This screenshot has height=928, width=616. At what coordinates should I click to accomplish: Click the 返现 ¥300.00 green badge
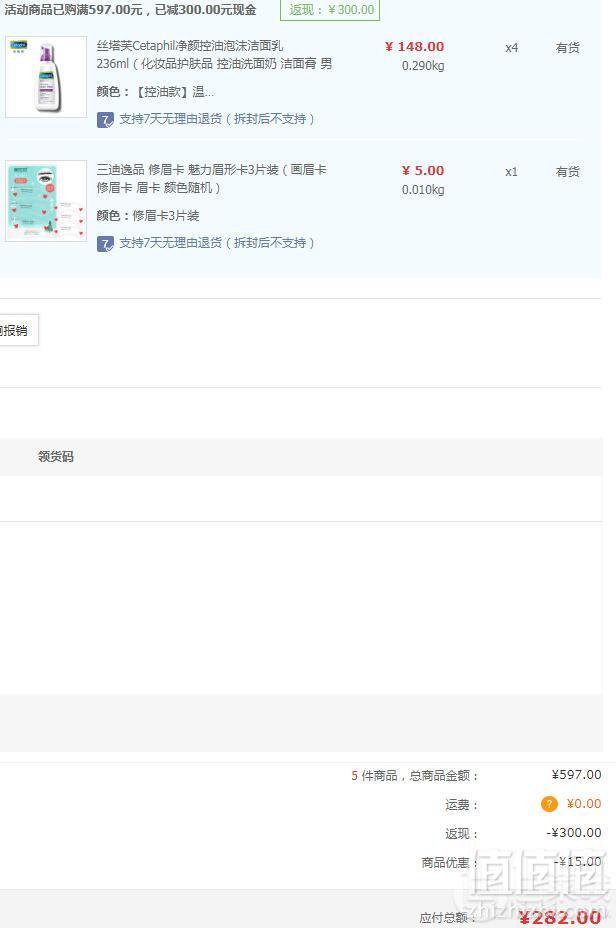330,10
